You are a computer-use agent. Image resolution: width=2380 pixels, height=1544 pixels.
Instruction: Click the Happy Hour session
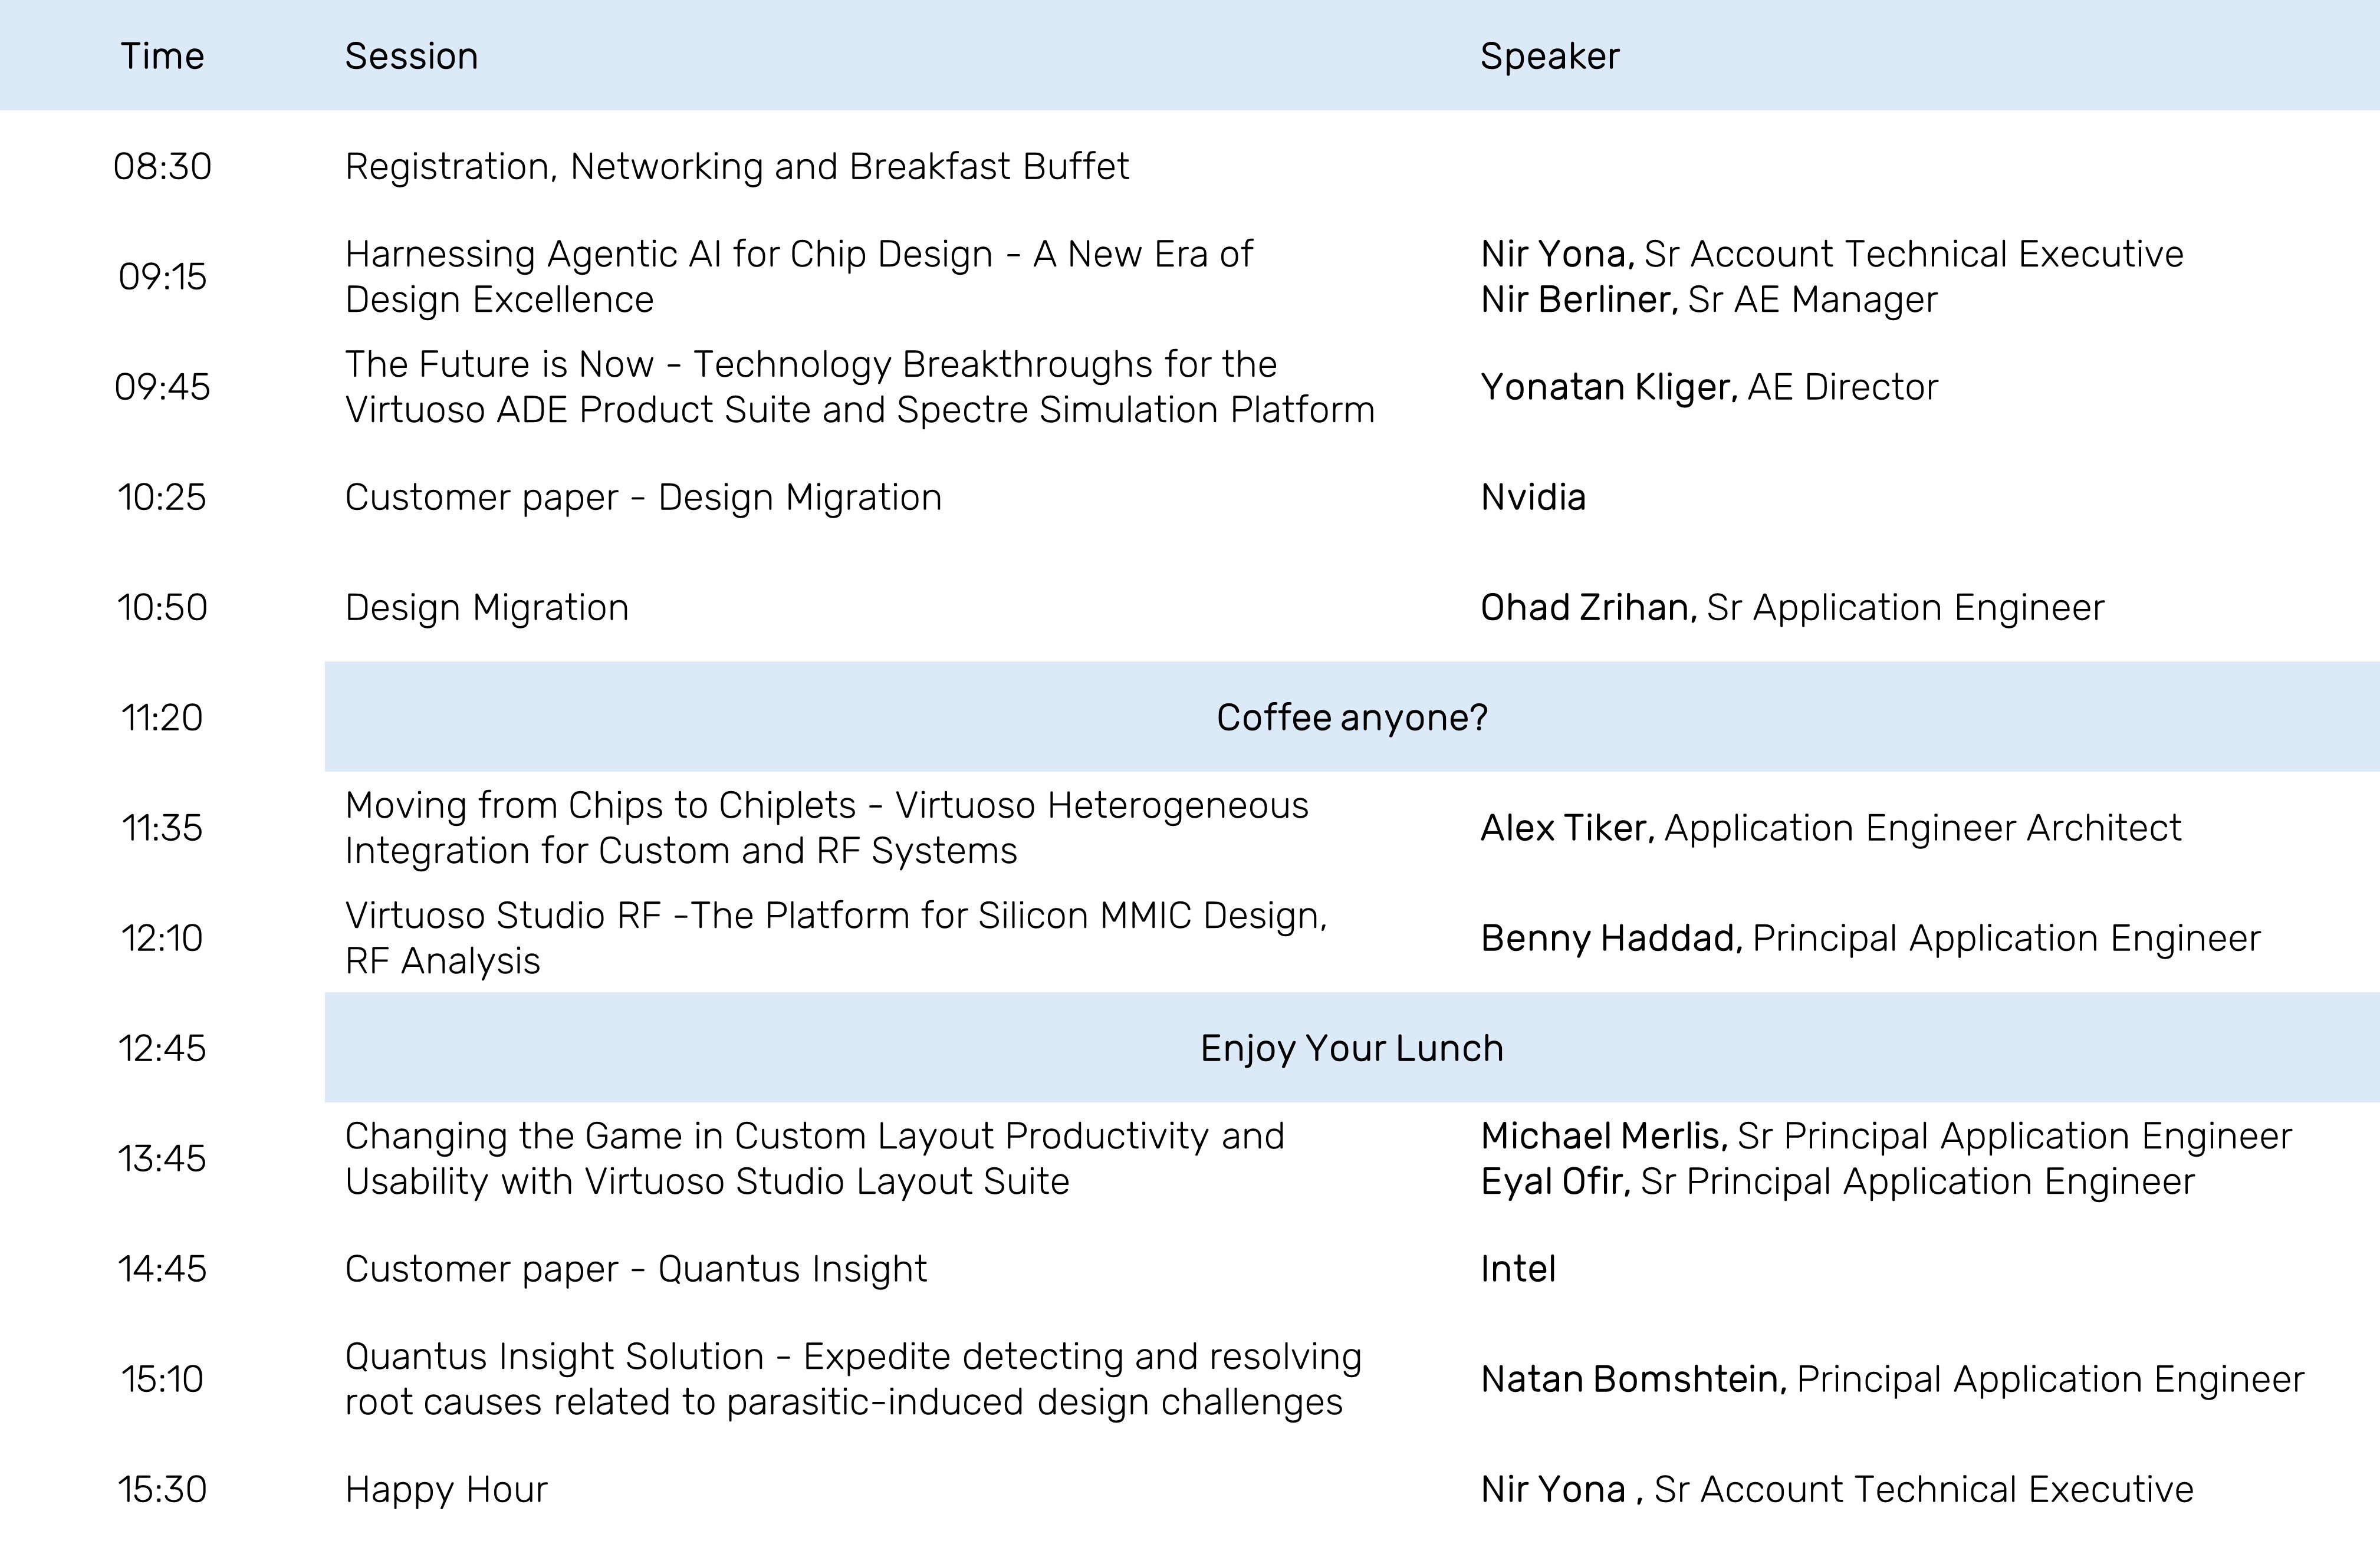tap(446, 1490)
